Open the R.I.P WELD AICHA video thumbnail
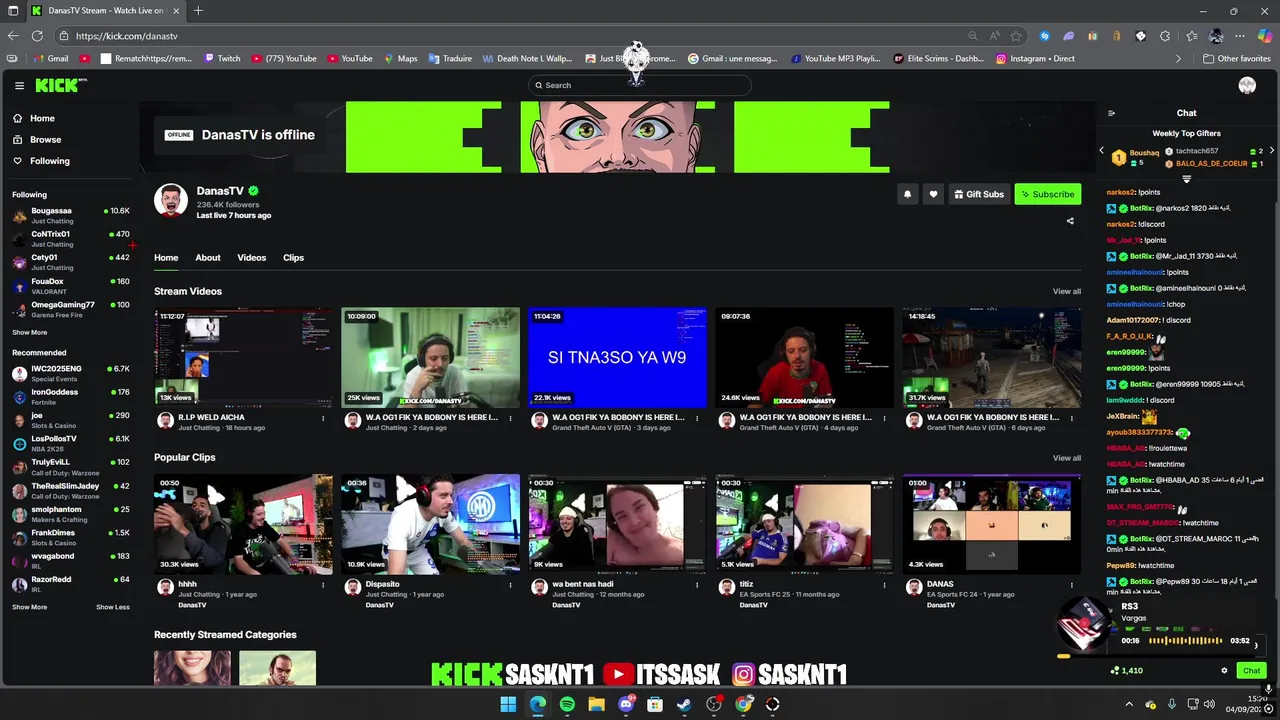The width and height of the screenshot is (1280, 720). pyautogui.click(x=243, y=357)
